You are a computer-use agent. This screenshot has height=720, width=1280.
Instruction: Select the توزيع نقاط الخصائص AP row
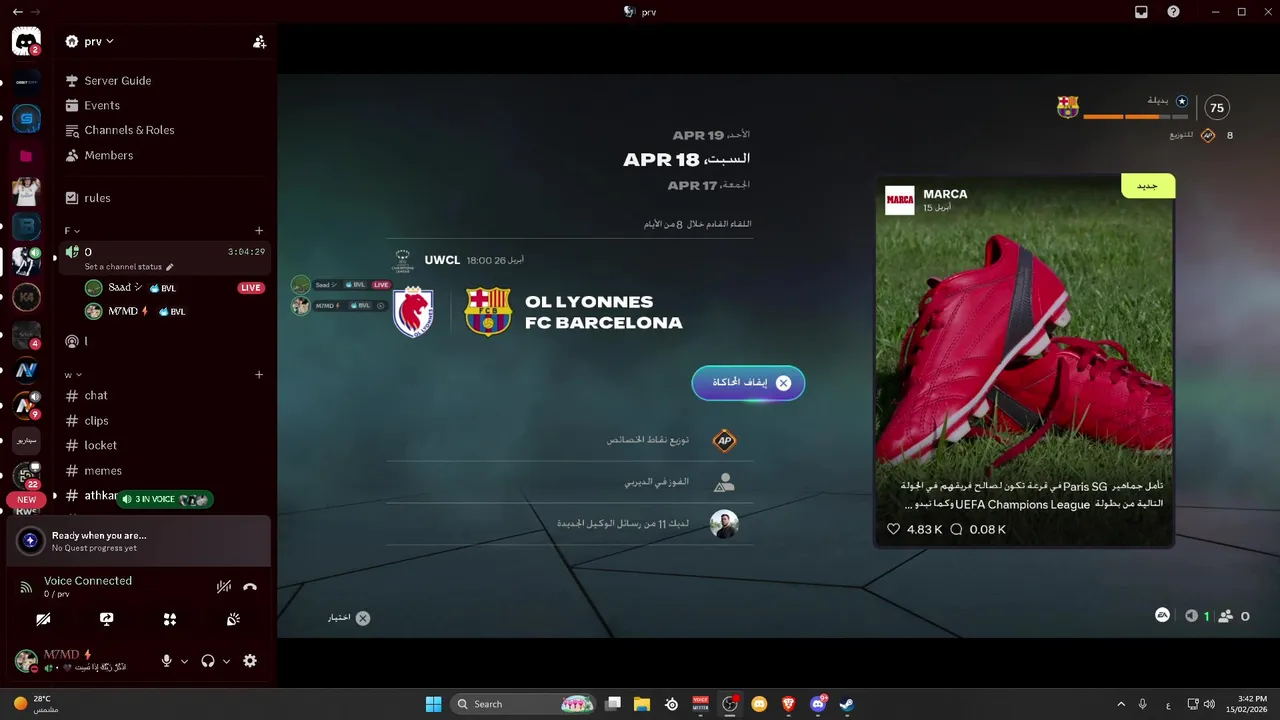pos(570,440)
